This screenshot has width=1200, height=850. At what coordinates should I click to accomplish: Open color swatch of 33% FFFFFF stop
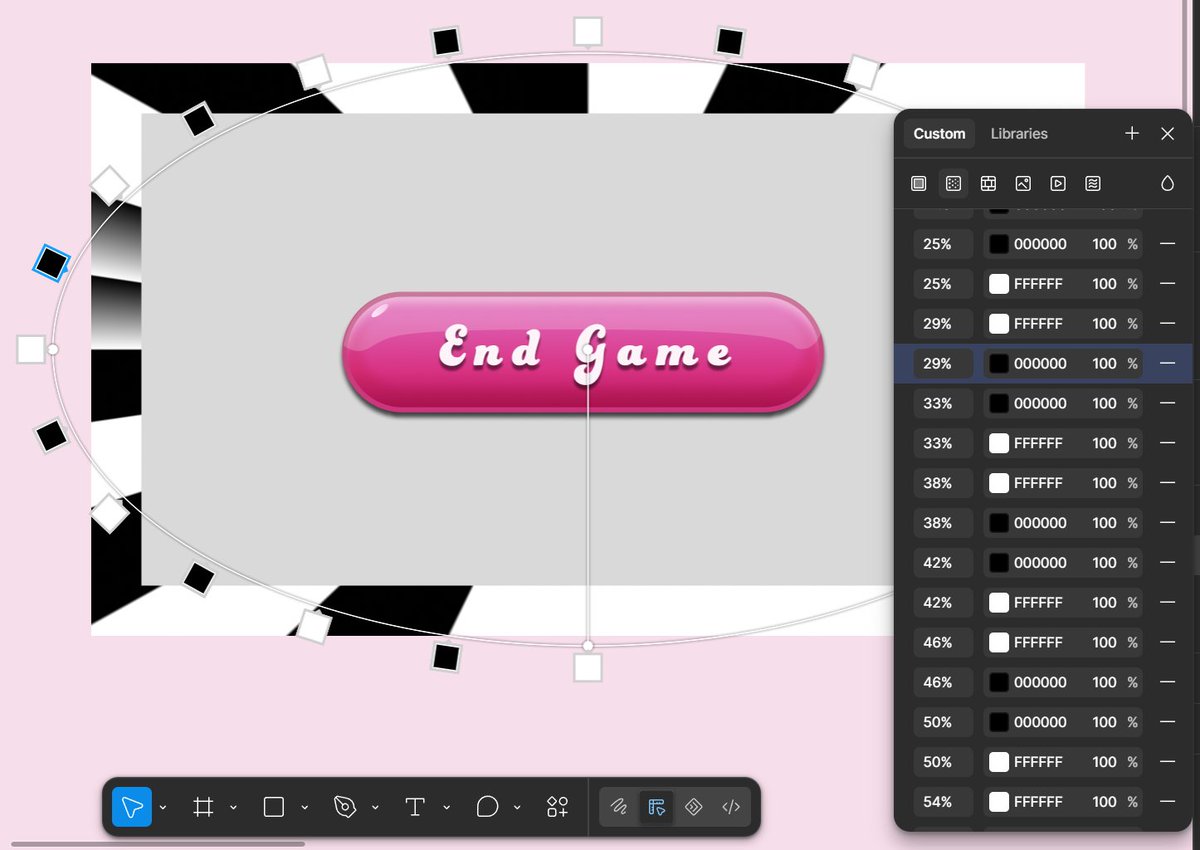click(x=999, y=443)
